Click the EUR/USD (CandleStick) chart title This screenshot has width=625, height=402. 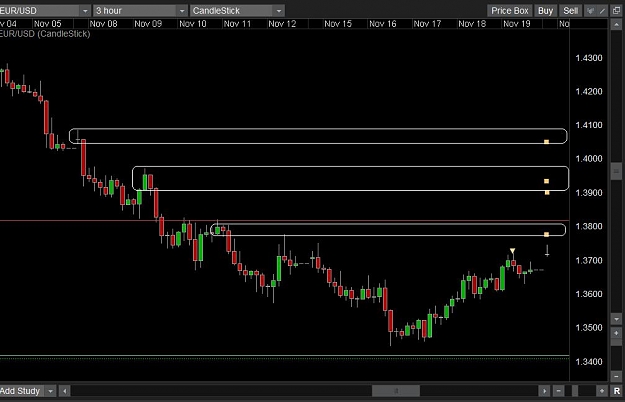[x=45, y=34]
